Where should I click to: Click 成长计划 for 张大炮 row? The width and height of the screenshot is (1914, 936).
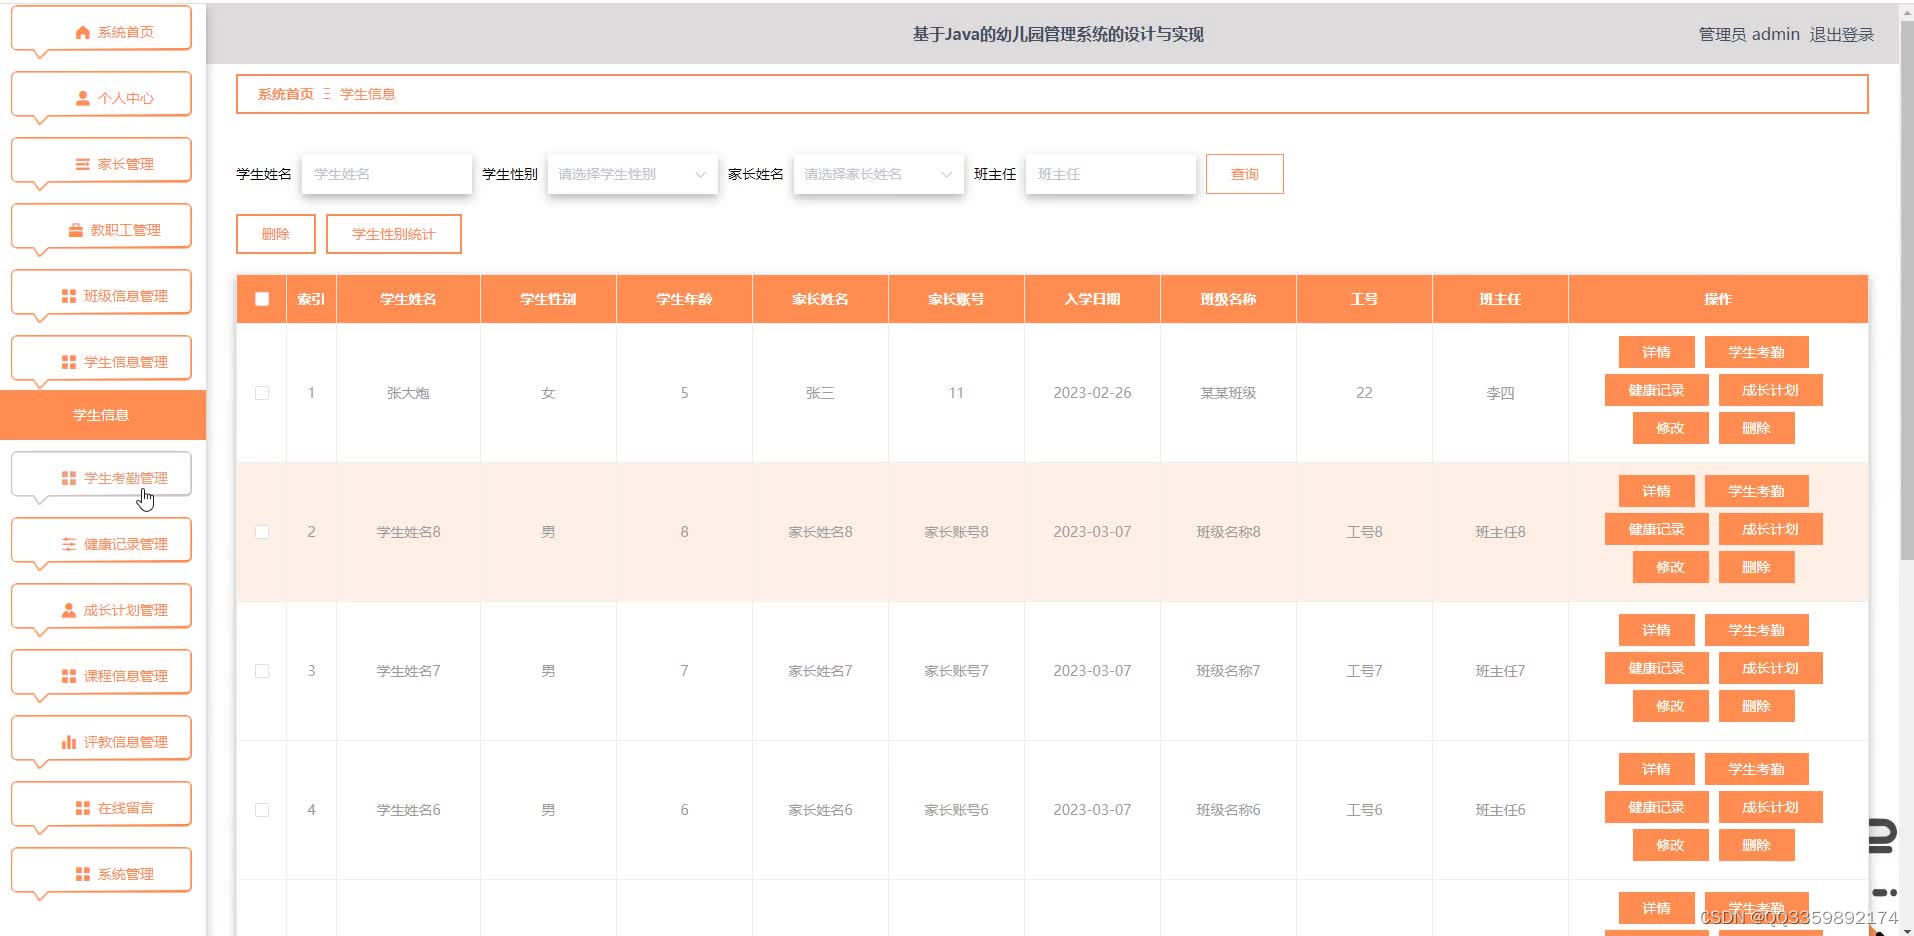(1771, 390)
